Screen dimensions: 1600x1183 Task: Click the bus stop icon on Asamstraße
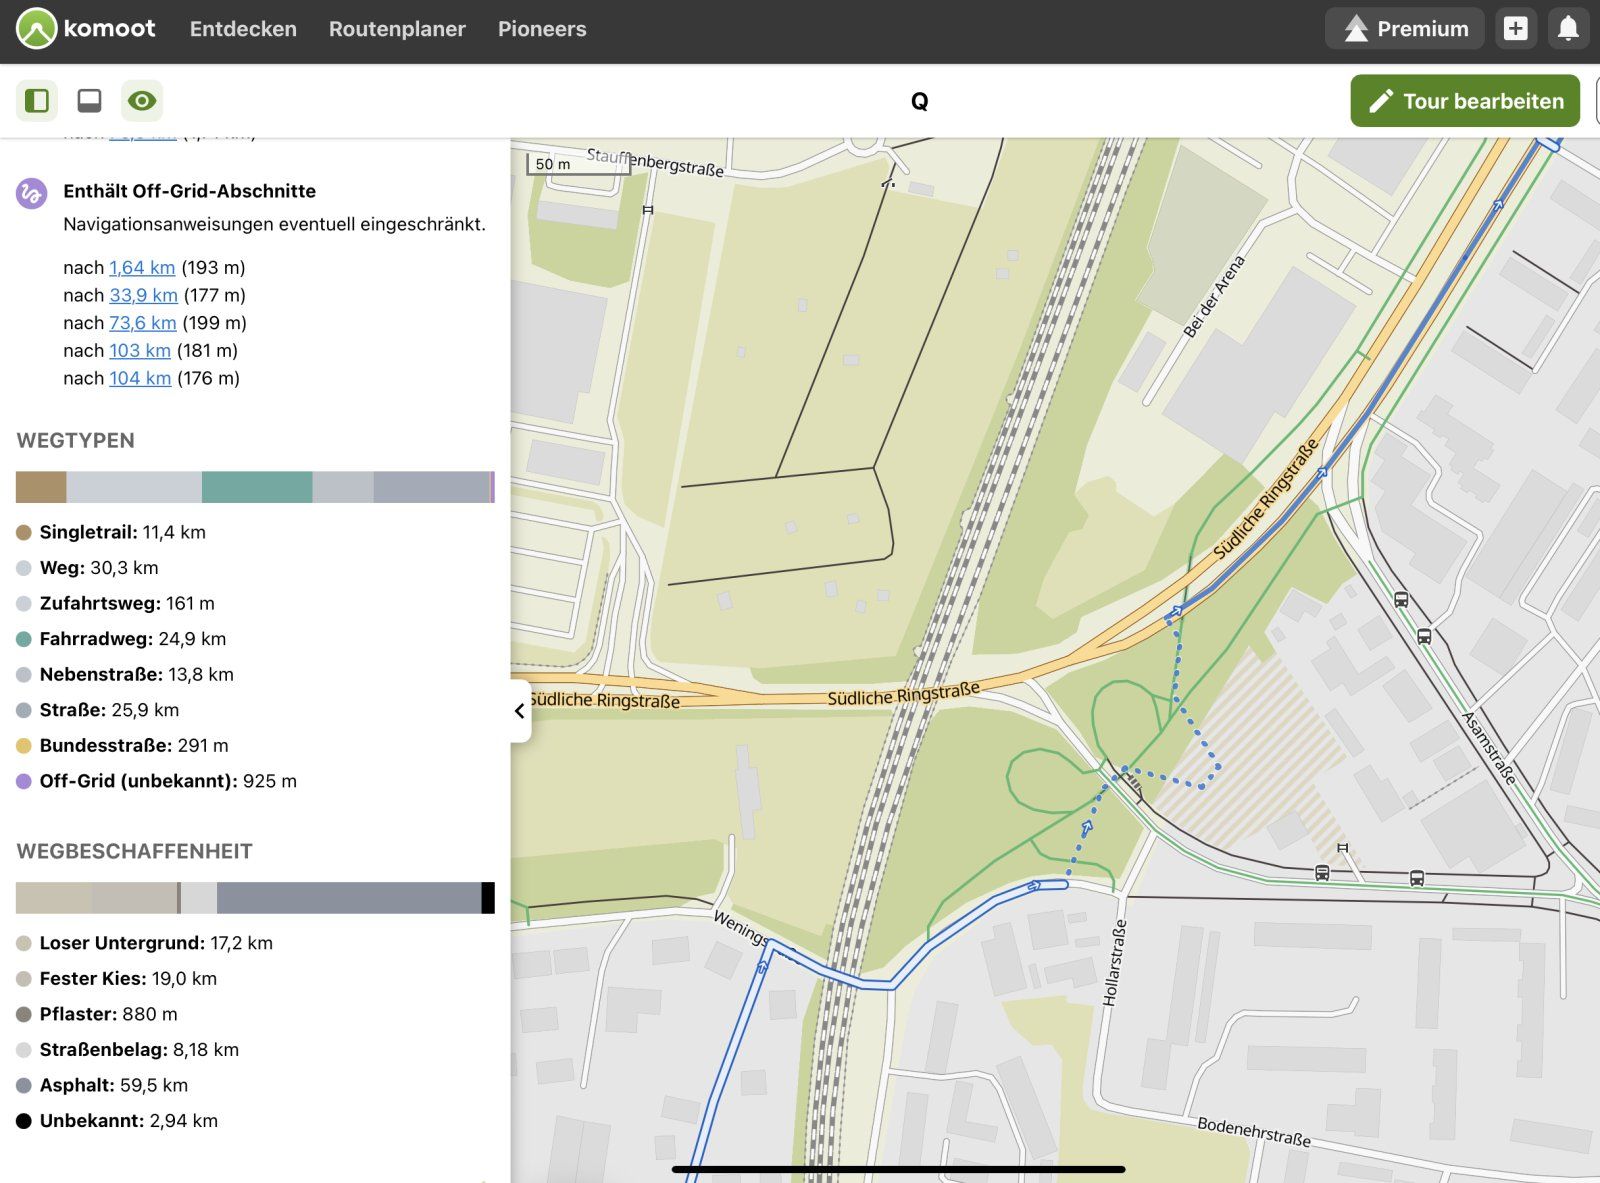tap(1401, 600)
